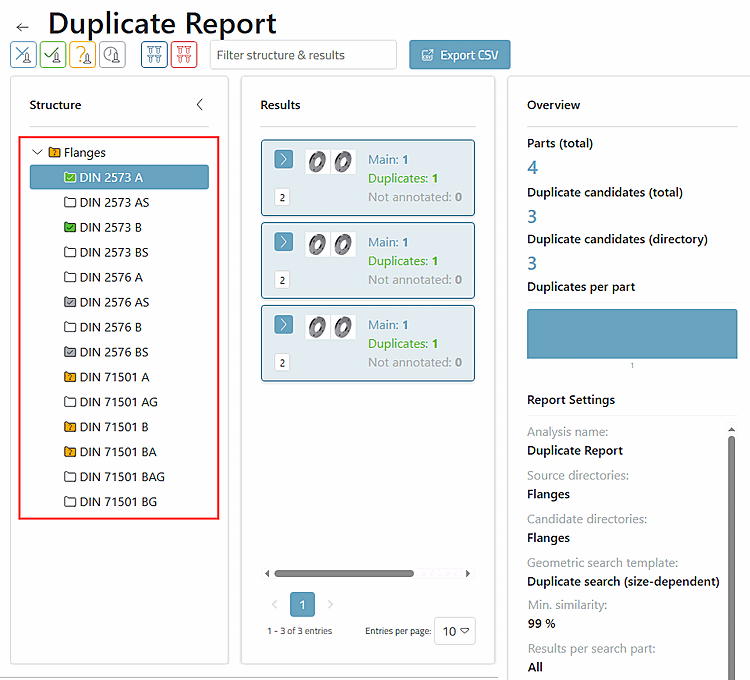Select results page 1
750x680 pixels.
pos(302,604)
